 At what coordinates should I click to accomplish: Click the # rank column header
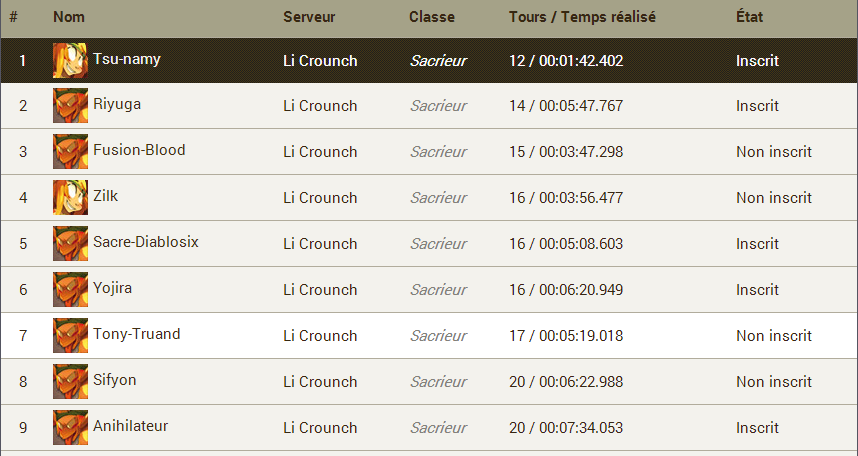[13, 17]
